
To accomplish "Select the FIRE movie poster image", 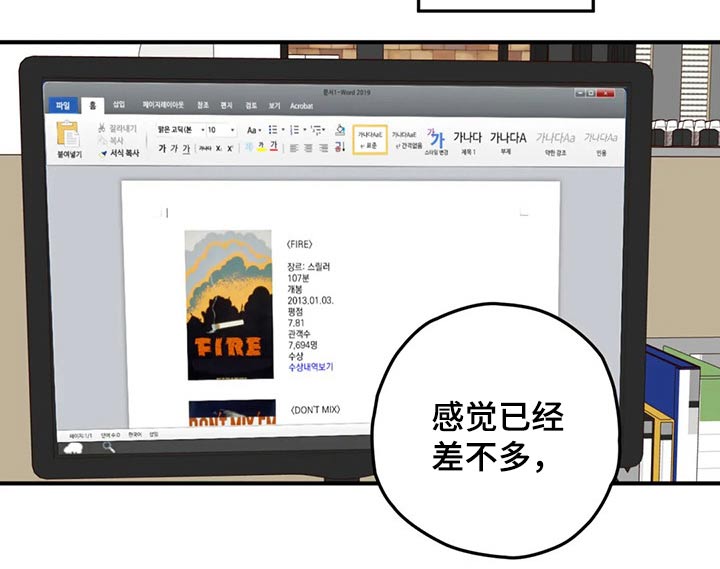I will click(x=228, y=305).
